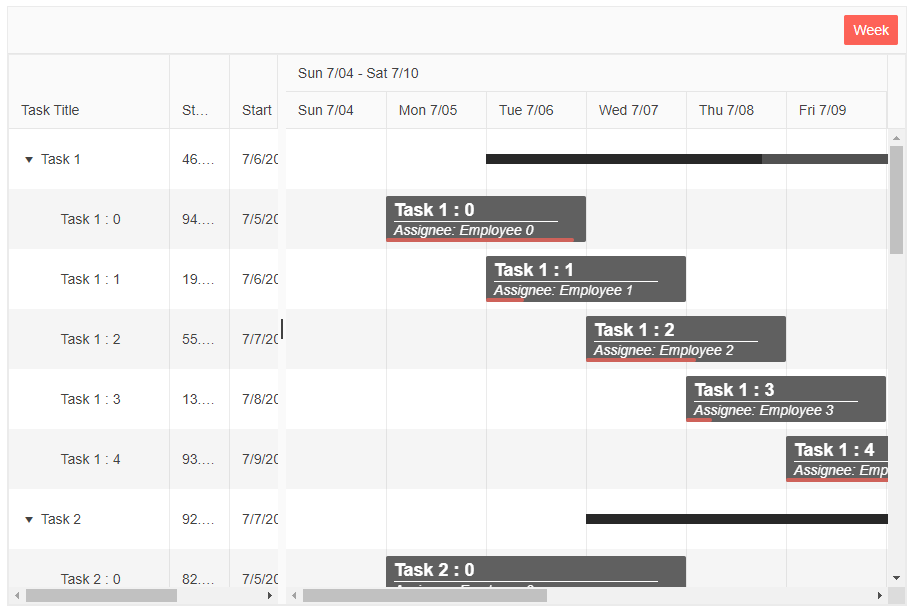Click the Task Title column header
This screenshot has width=917, height=615.
coord(50,110)
